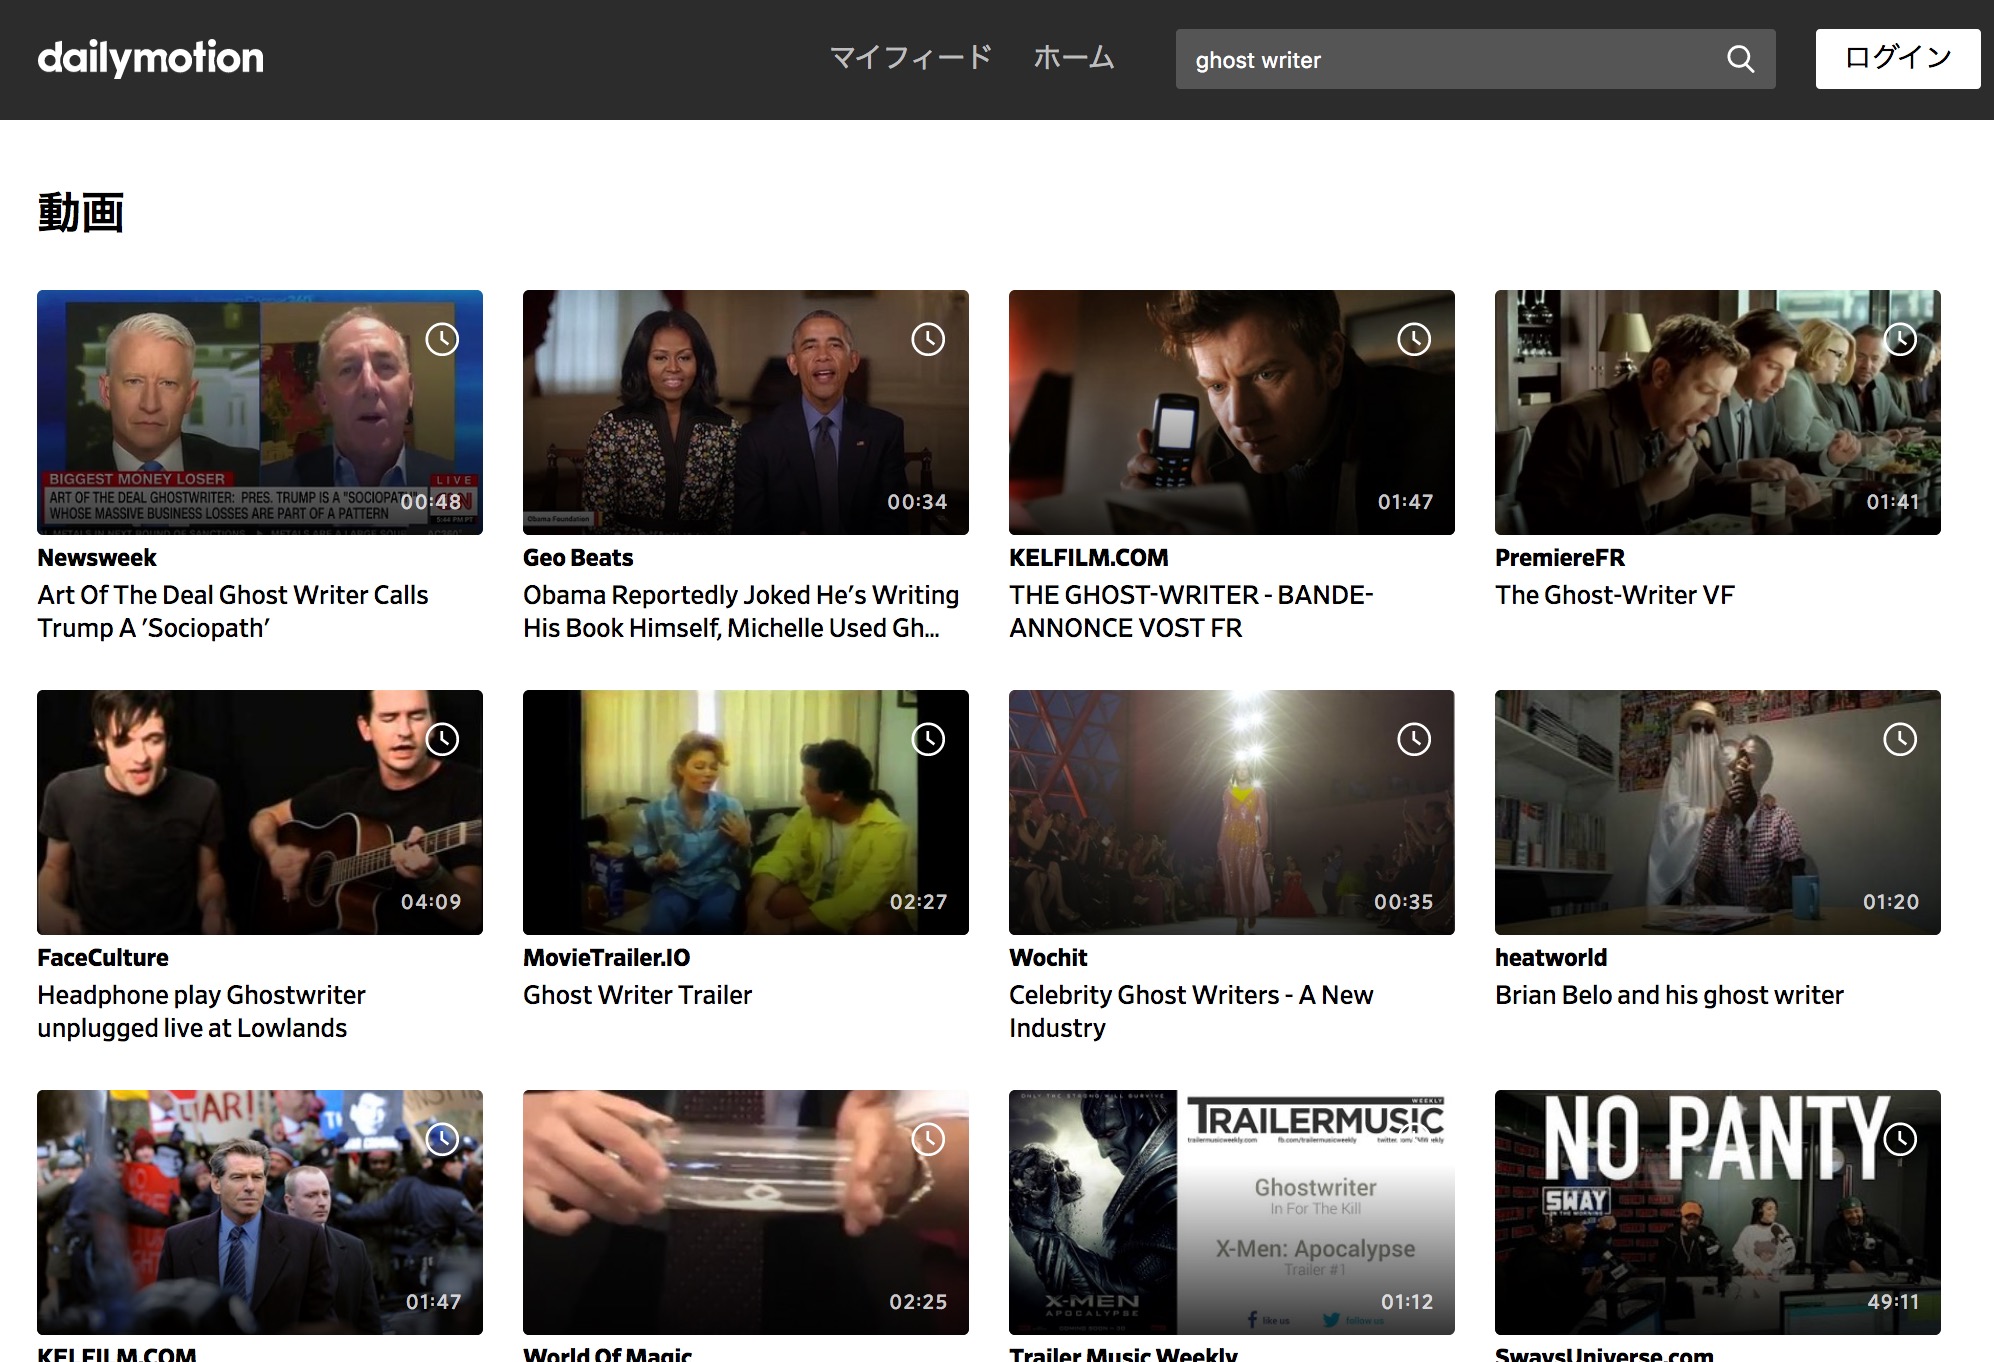Play the protest crowd thumbnail, 01:47
Viewport: 1994px width, 1362px height.
coord(260,1212)
